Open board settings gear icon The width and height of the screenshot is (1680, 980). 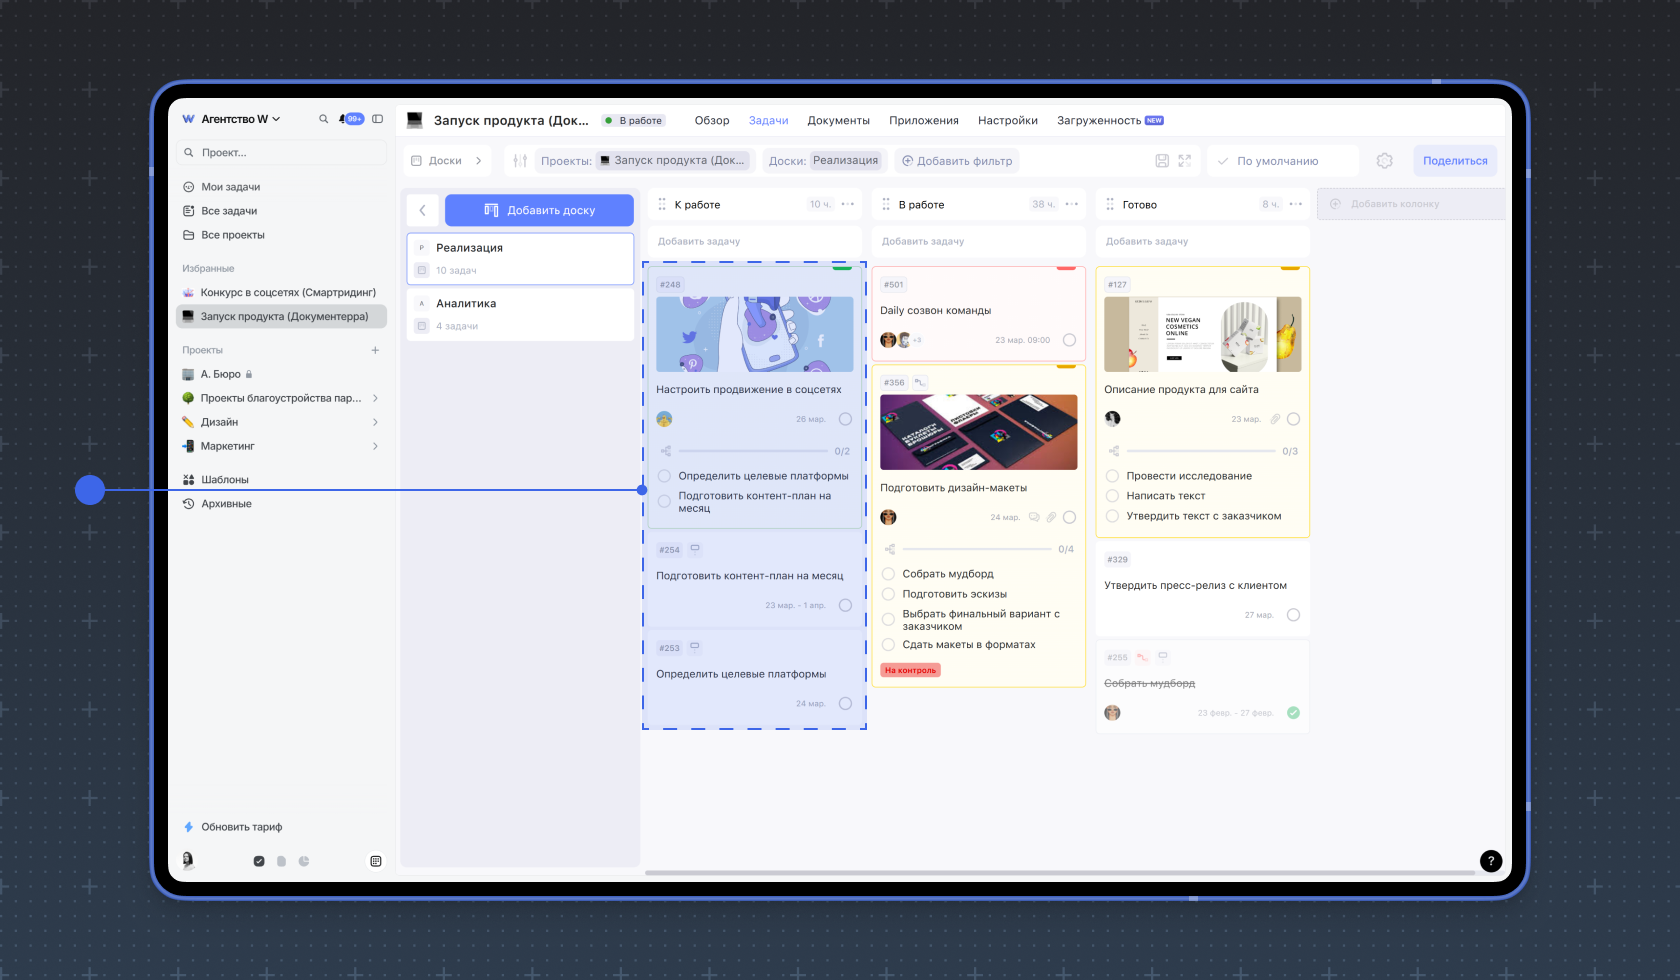coord(1384,161)
